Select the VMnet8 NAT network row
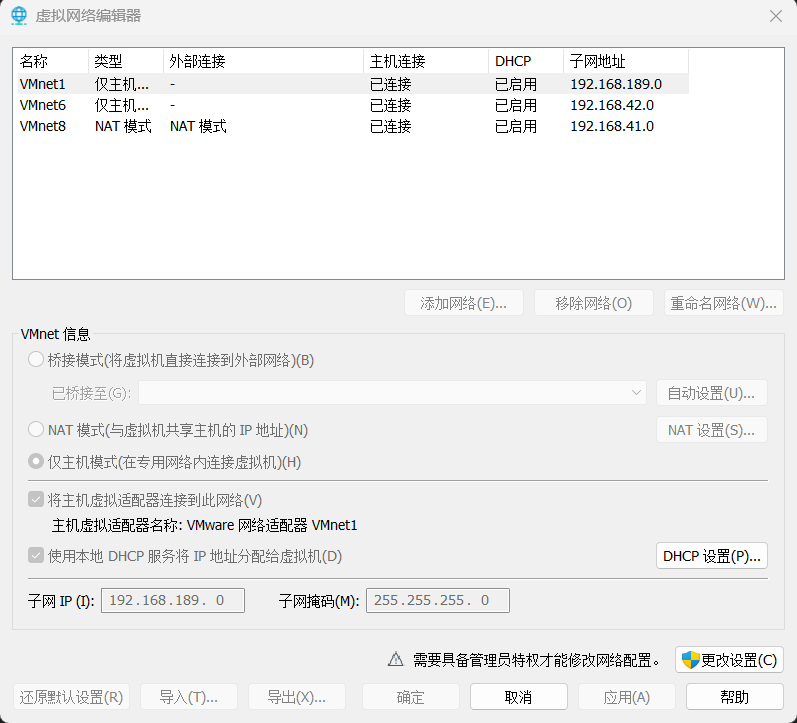This screenshot has height=723, width=797. click(42, 126)
